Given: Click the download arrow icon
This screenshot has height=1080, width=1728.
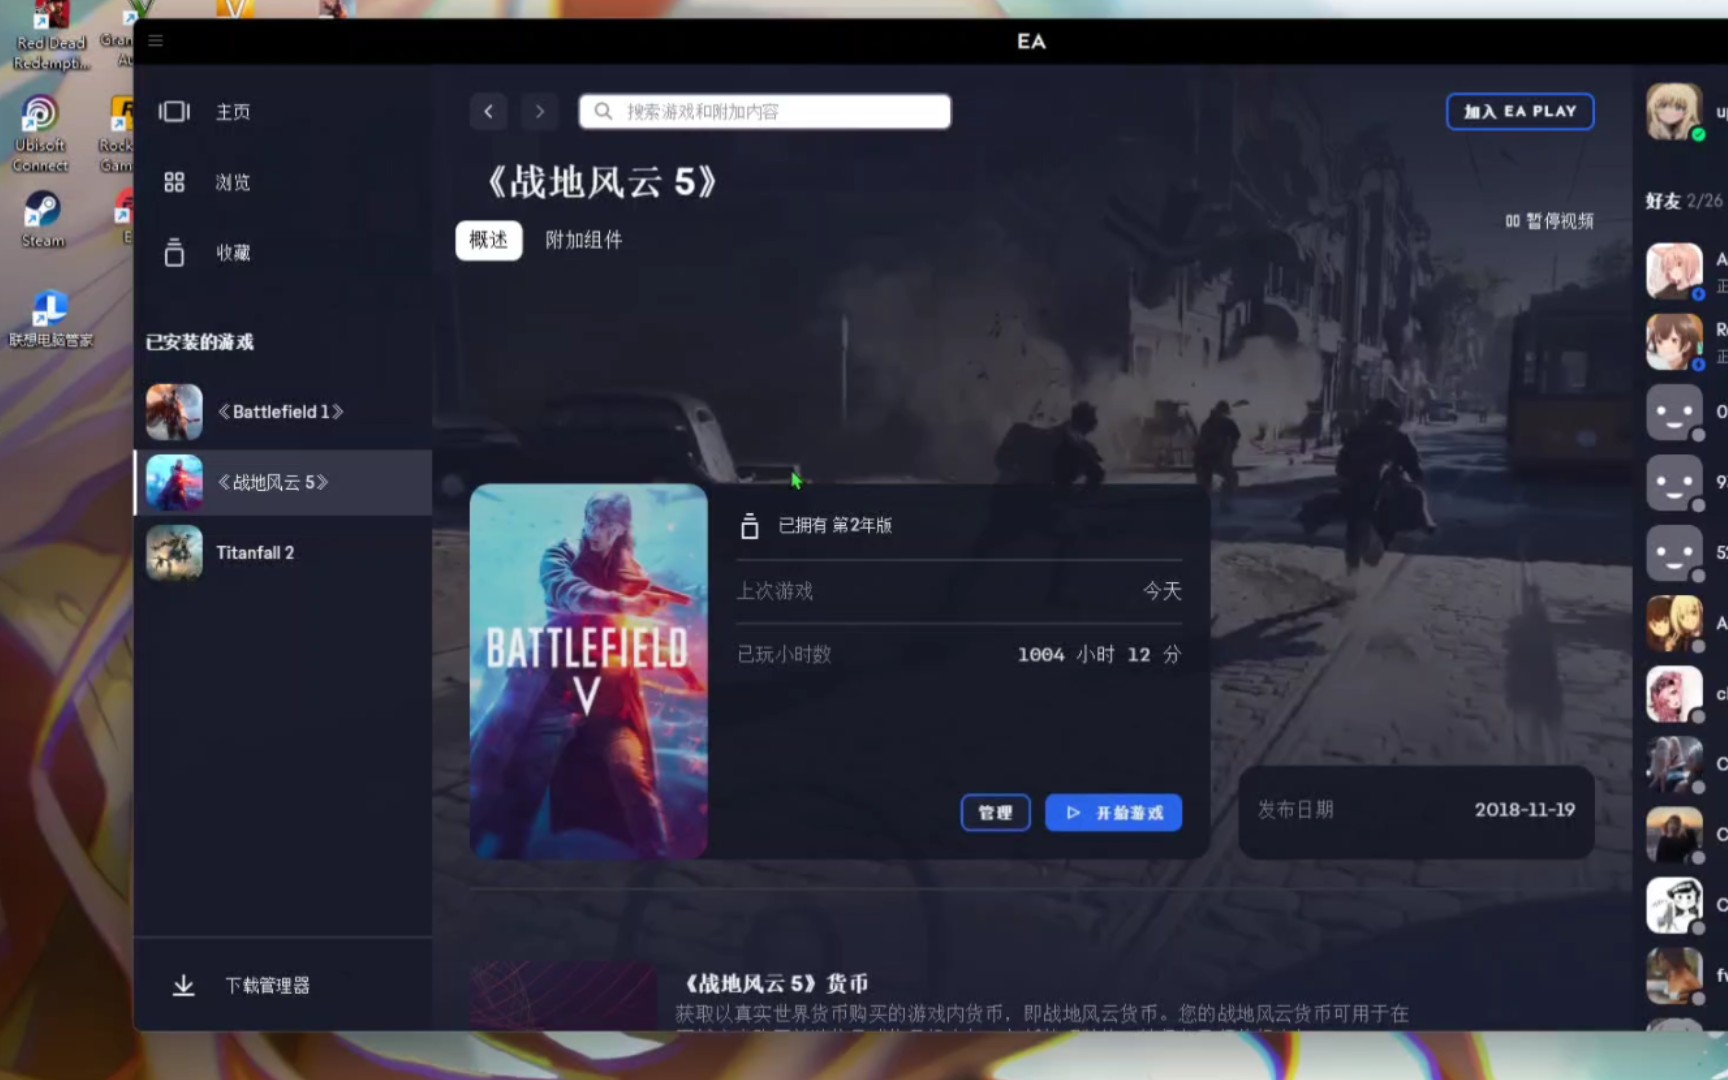Looking at the screenshot, I should 184,986.
